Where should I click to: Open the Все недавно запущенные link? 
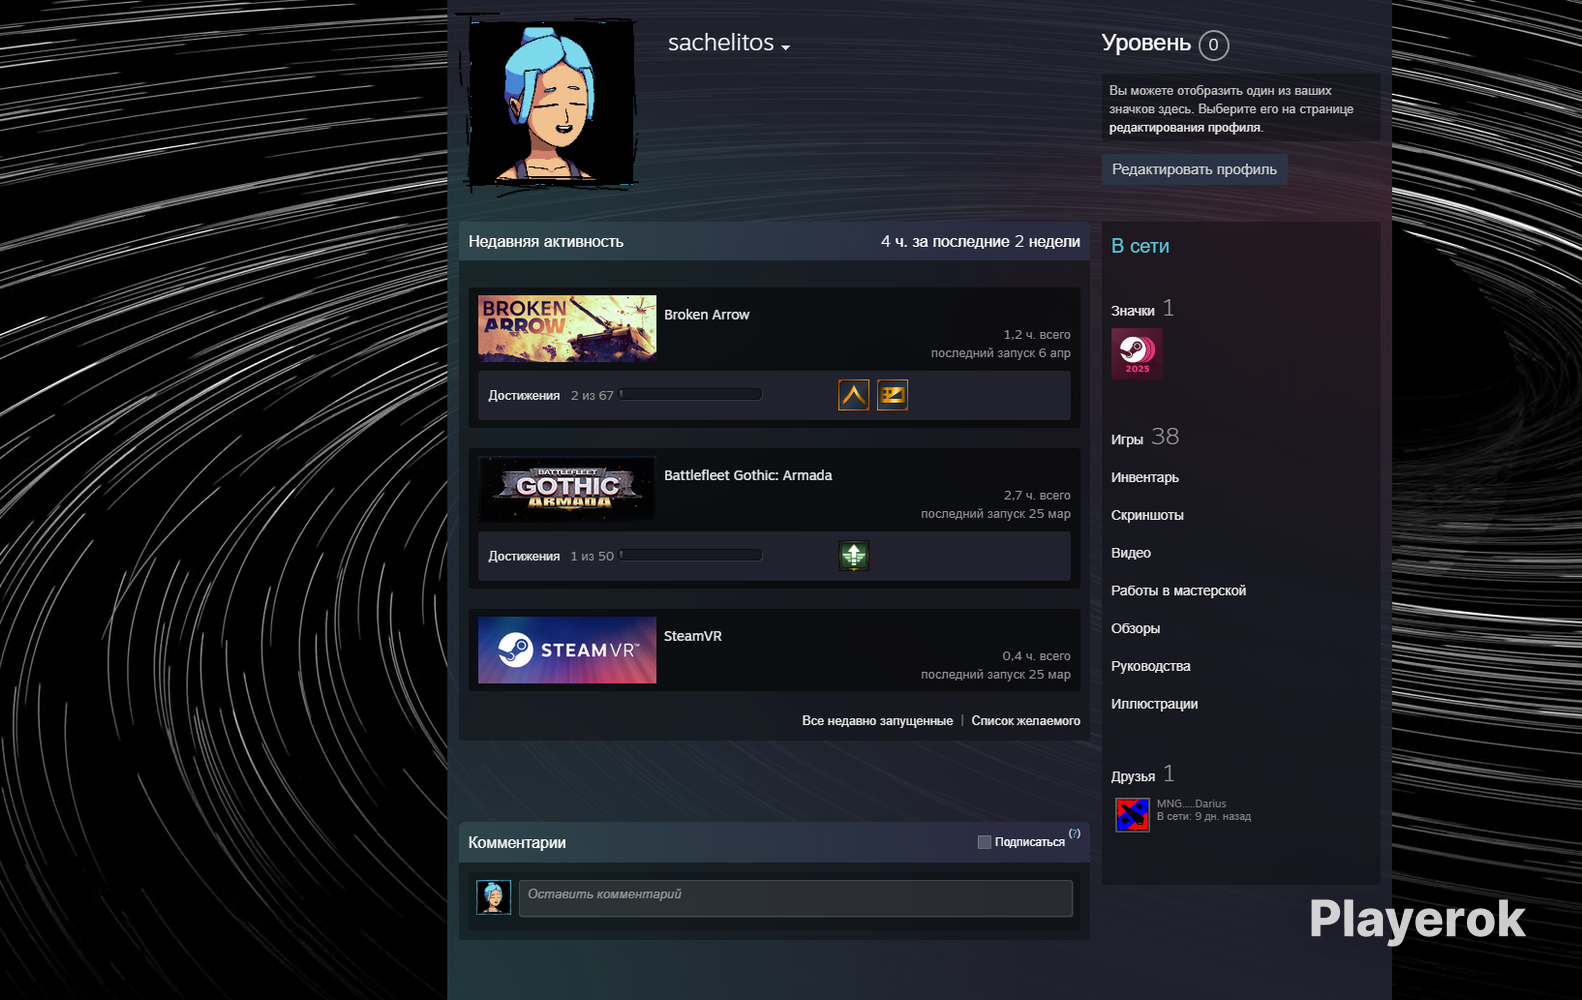point(877,721)
